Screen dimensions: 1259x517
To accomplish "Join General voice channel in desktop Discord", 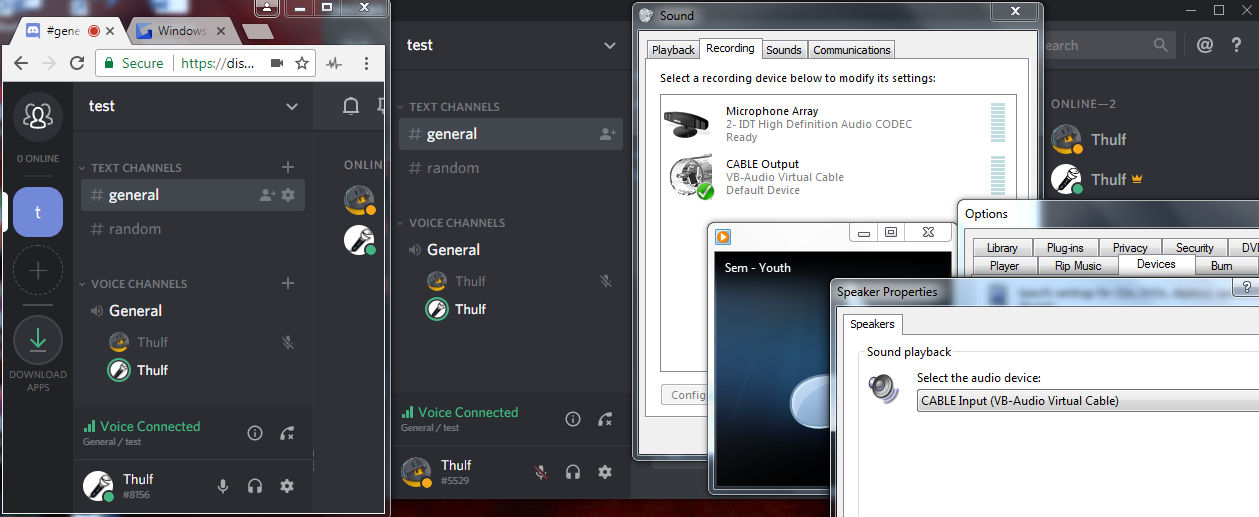I will coord(510,250).
